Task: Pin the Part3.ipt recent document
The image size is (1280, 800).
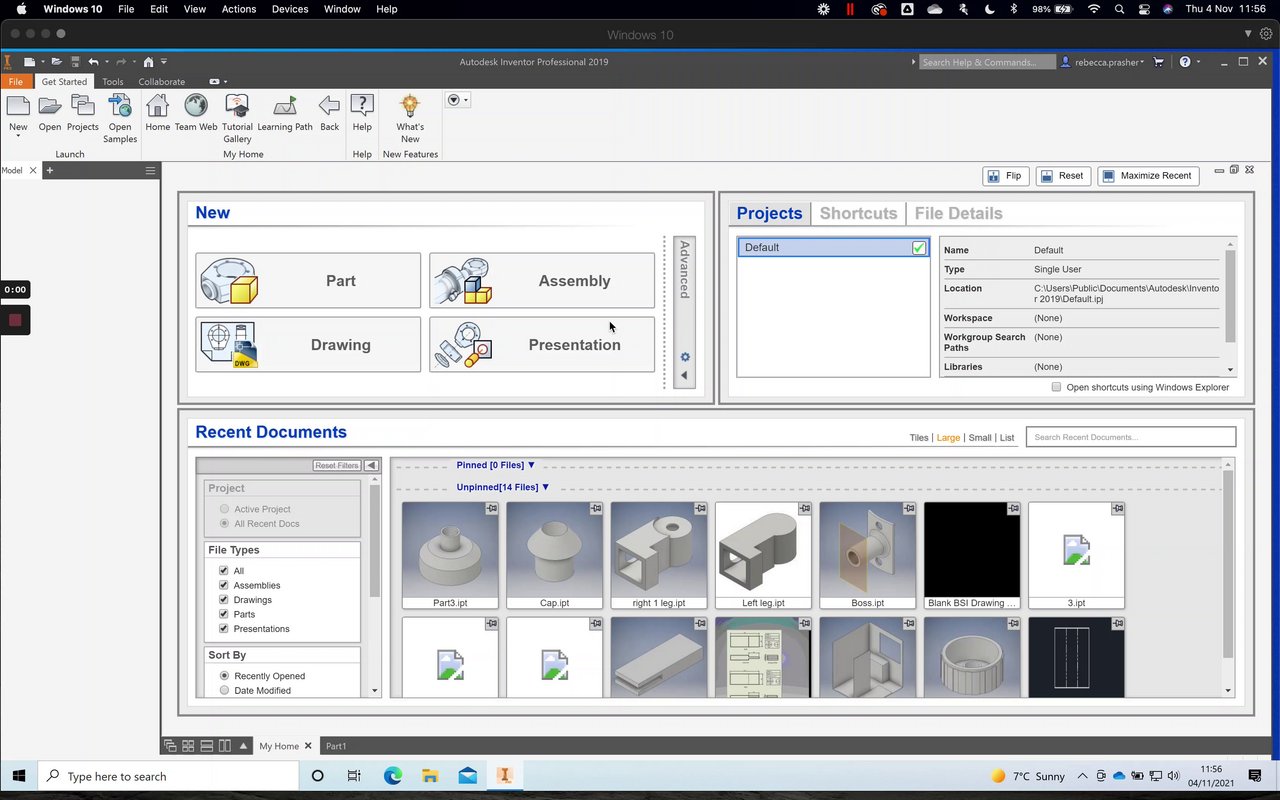Action: click(491, 509)
